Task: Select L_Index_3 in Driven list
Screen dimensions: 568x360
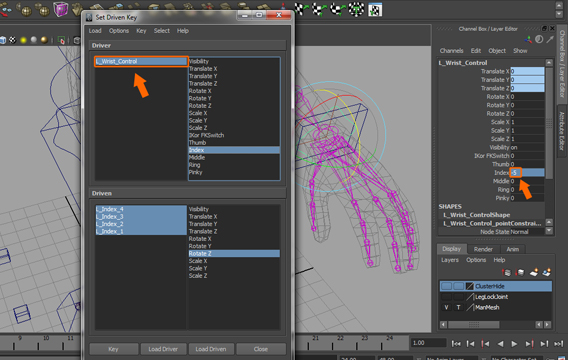Action: coord(141,217)
